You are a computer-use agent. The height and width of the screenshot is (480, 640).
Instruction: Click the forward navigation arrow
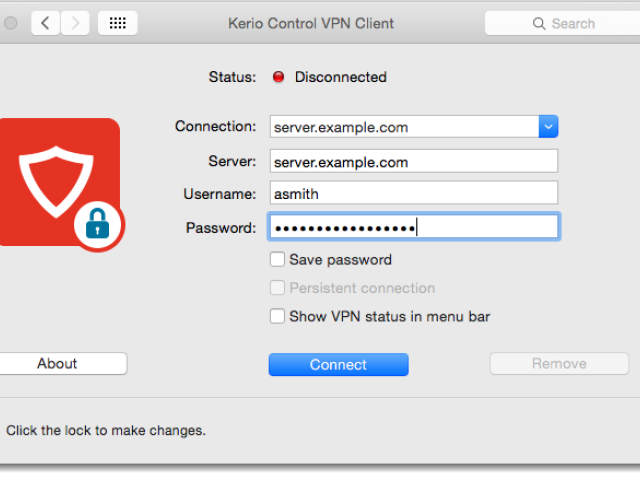75,23
